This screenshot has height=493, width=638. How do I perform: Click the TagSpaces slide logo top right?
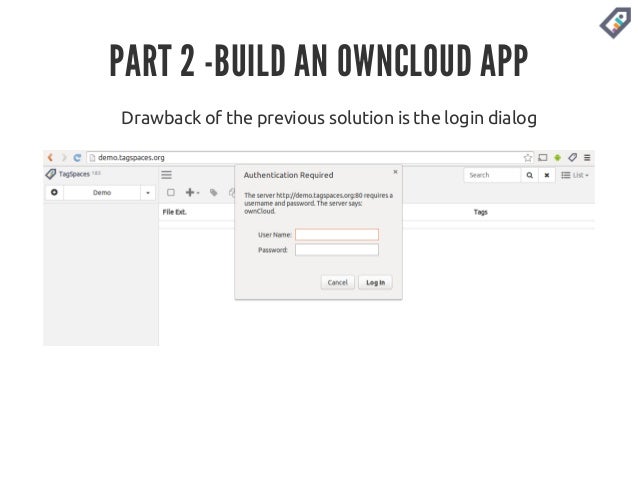coord(615,22)
